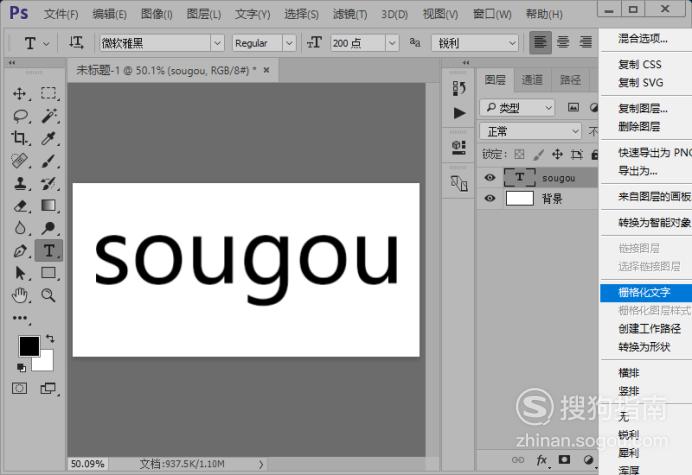Select the Magic Wand tool
Viewport: 692px width, 475px height.
[x=49, y=116]
